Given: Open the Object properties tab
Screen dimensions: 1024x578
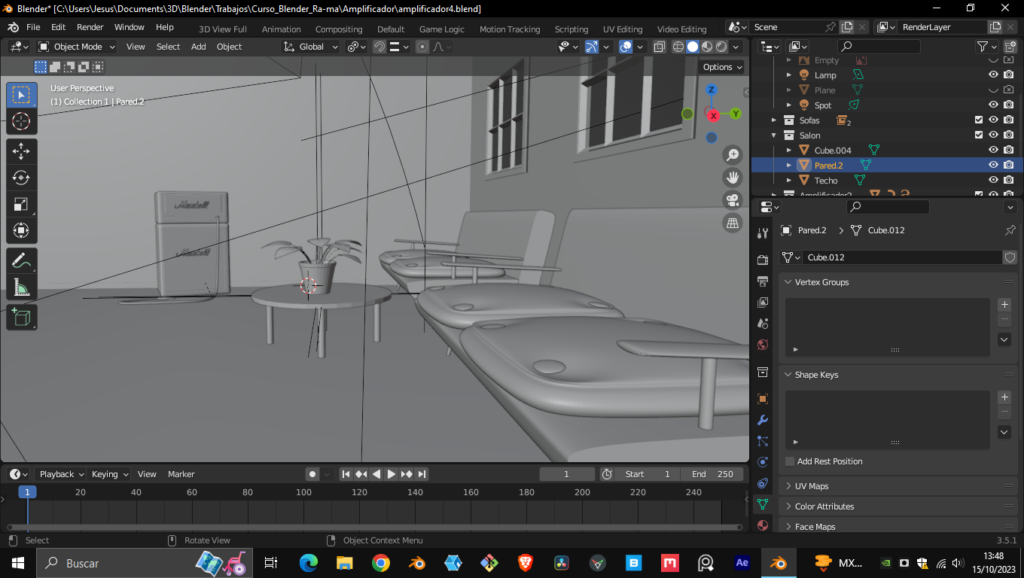Looking at the screenshot, I should pyautogui.click(x=762, y=398).
